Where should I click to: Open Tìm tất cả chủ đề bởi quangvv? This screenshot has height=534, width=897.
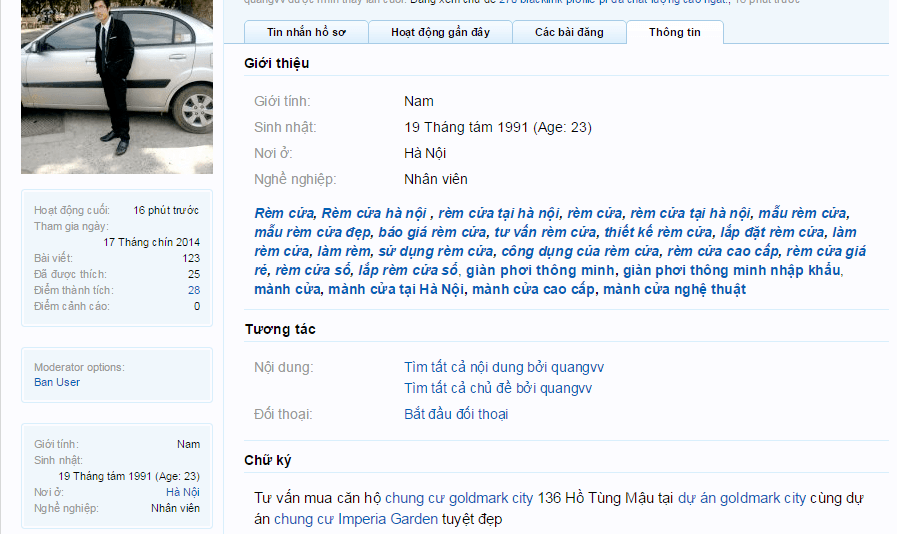point(498,388)
